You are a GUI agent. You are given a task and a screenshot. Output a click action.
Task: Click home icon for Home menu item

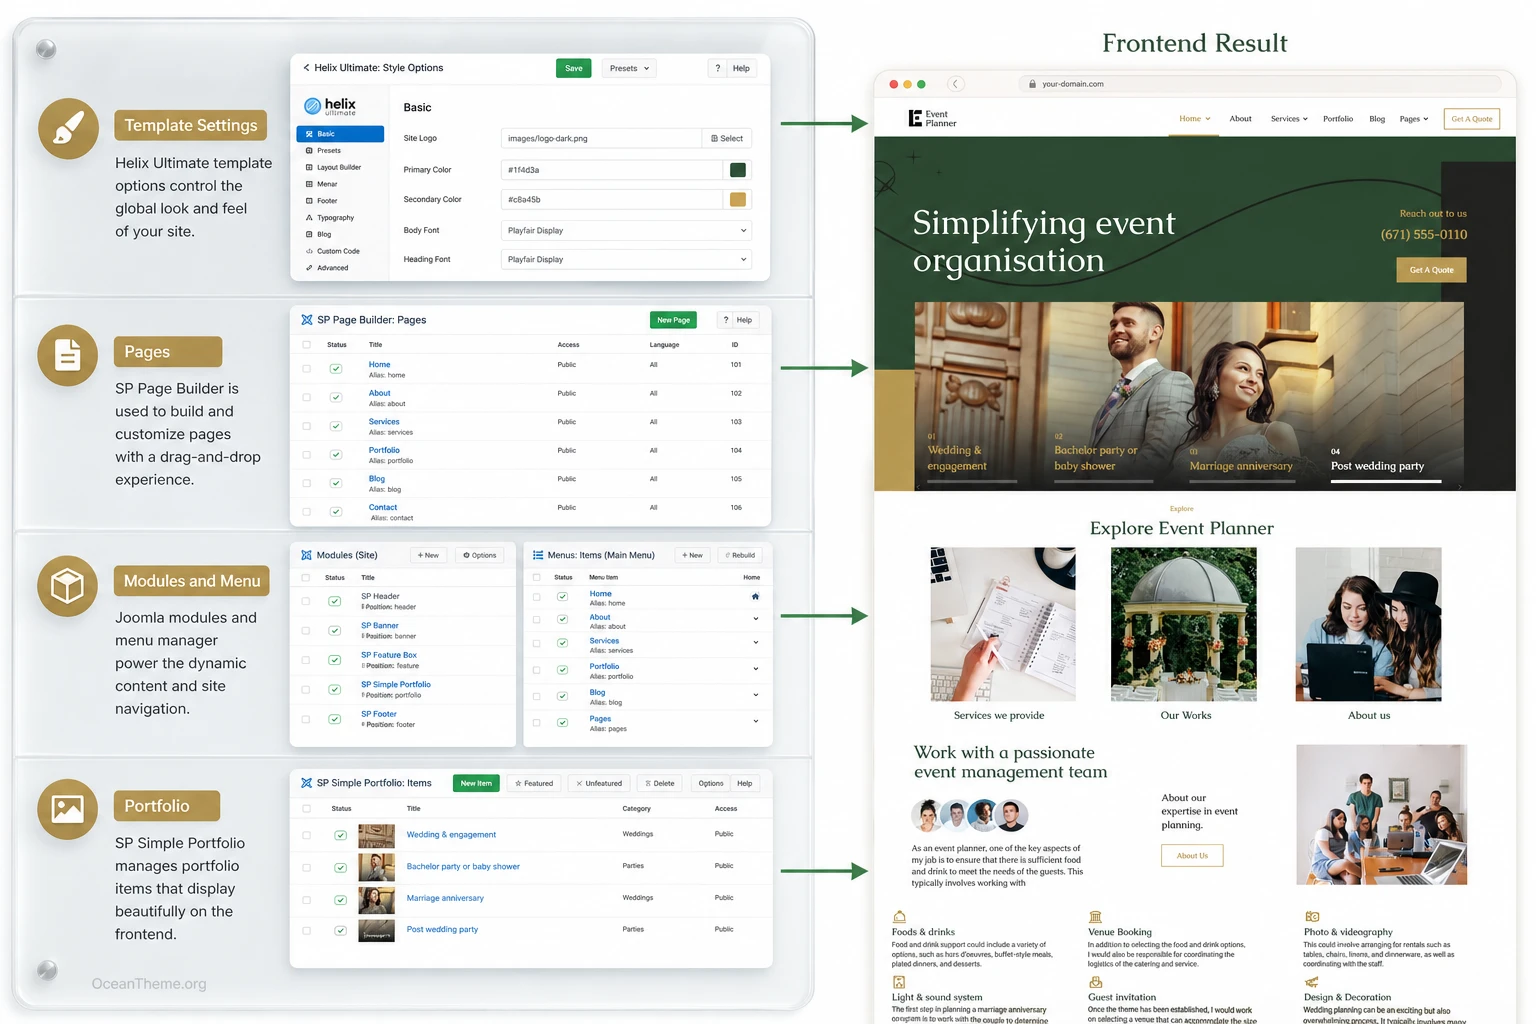pyautogui.click(x=755, y=597)
